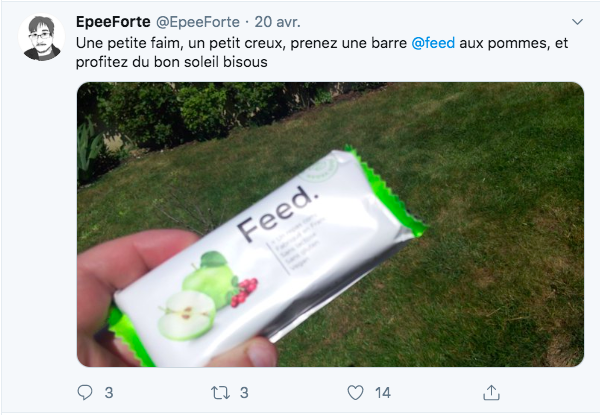Retweet this post using the arrows icon
600x415 pixels.
click(220, 393)
